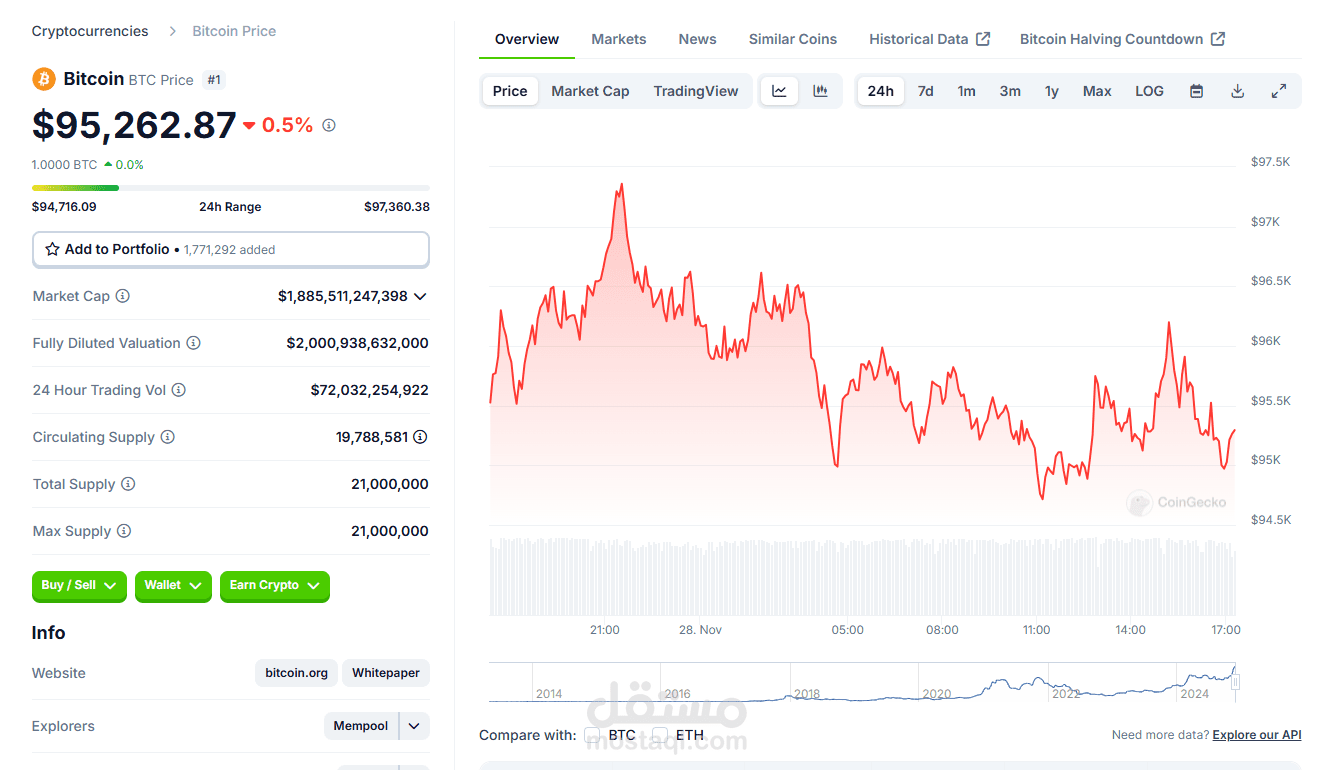Show Total Supply info icon

(128, 484)
